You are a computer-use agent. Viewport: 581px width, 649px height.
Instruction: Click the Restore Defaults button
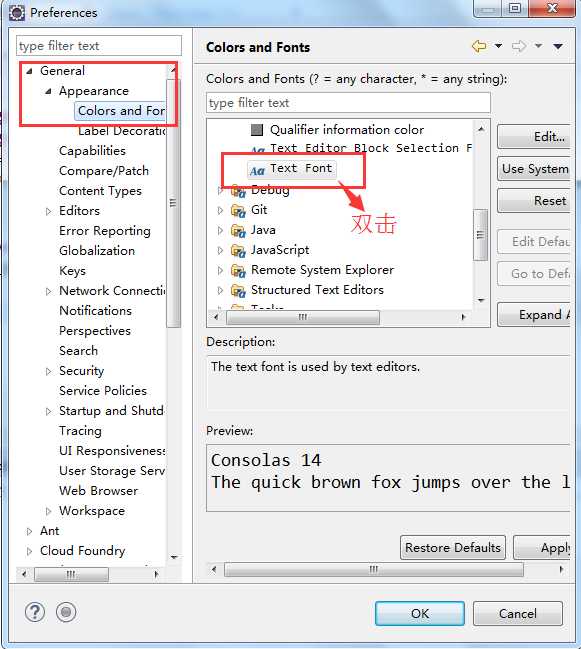(x=453, y=548)
